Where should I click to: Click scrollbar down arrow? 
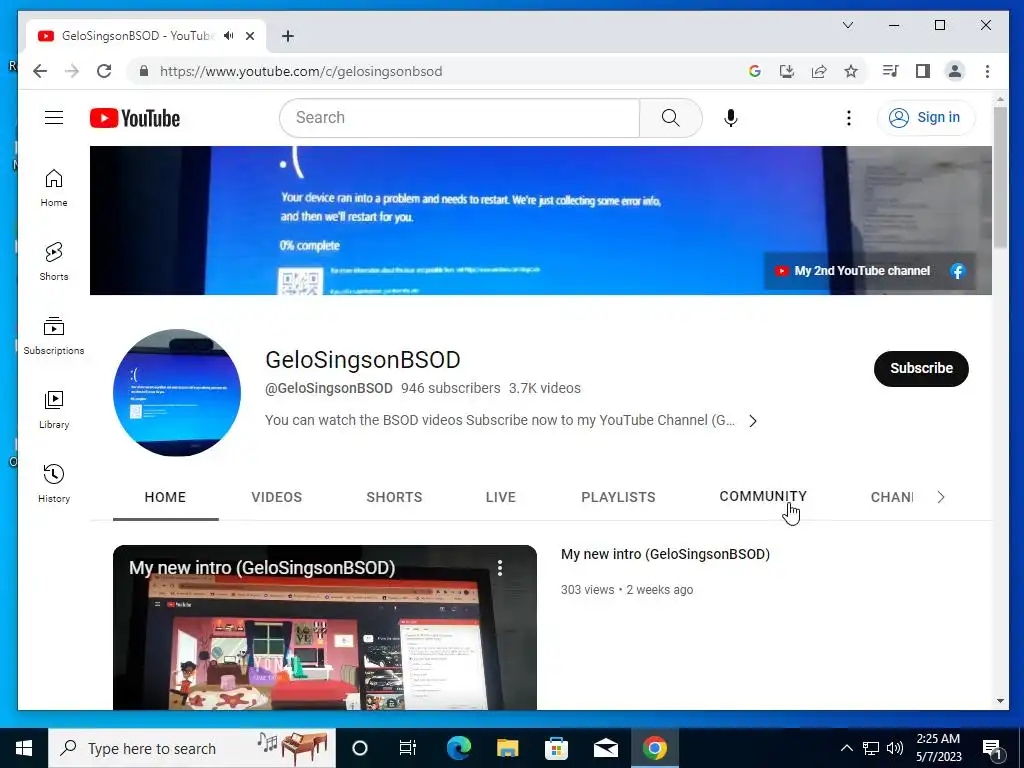1000,701
